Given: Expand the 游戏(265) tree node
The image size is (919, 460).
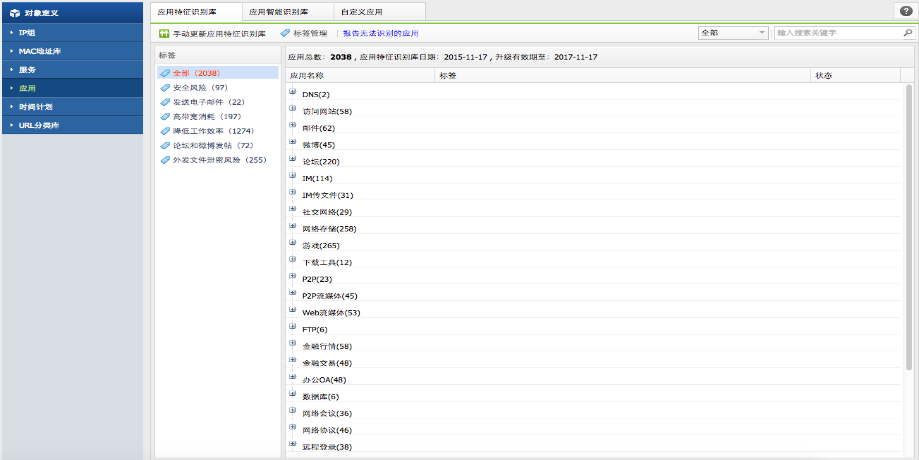Looking at the screenshot, I should pos(293,244).
